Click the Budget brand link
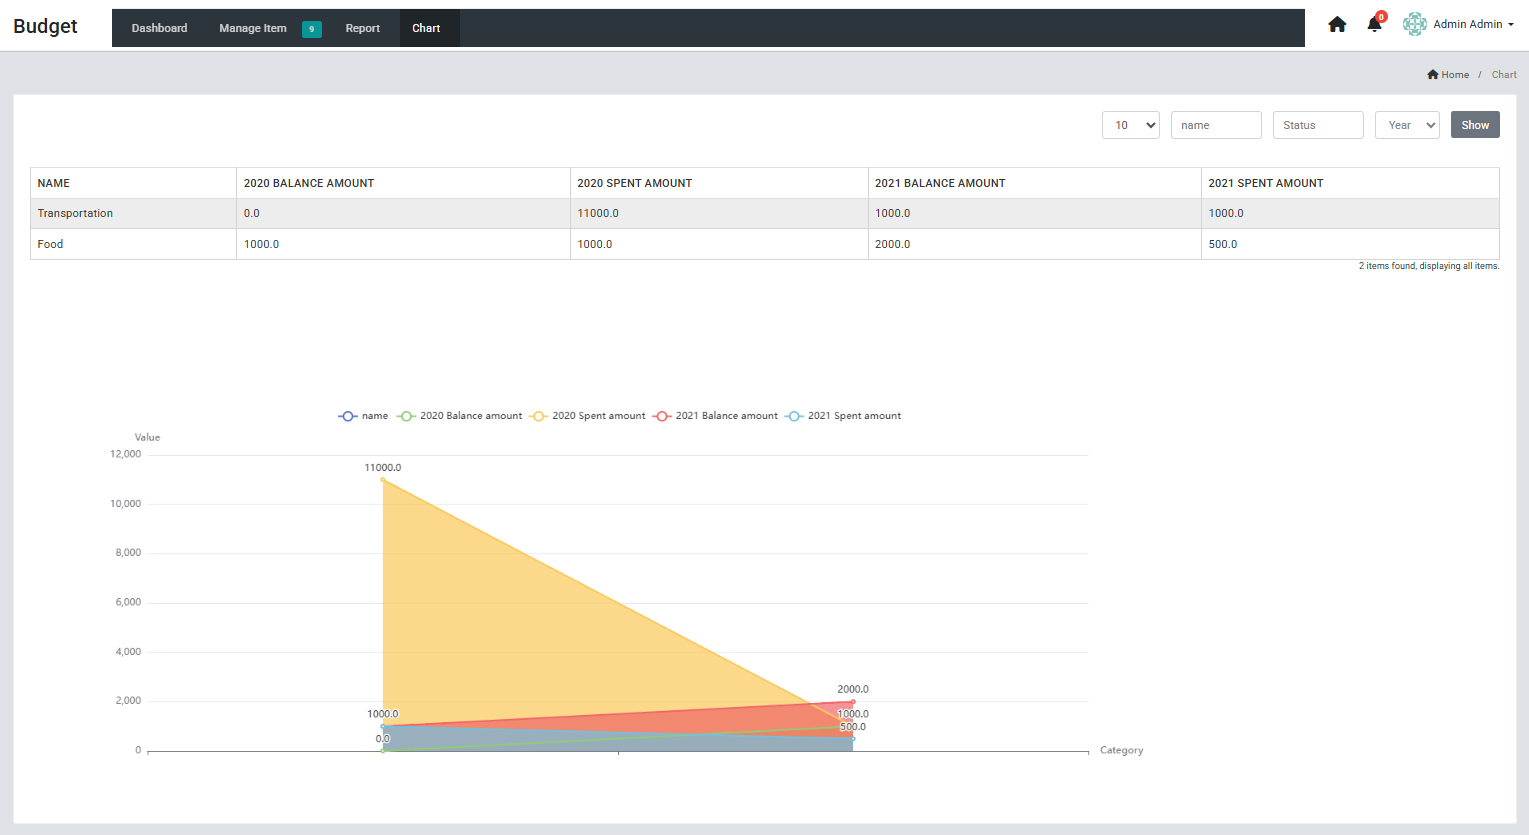This screenshot has width=1529, height=835. [45, 26]
